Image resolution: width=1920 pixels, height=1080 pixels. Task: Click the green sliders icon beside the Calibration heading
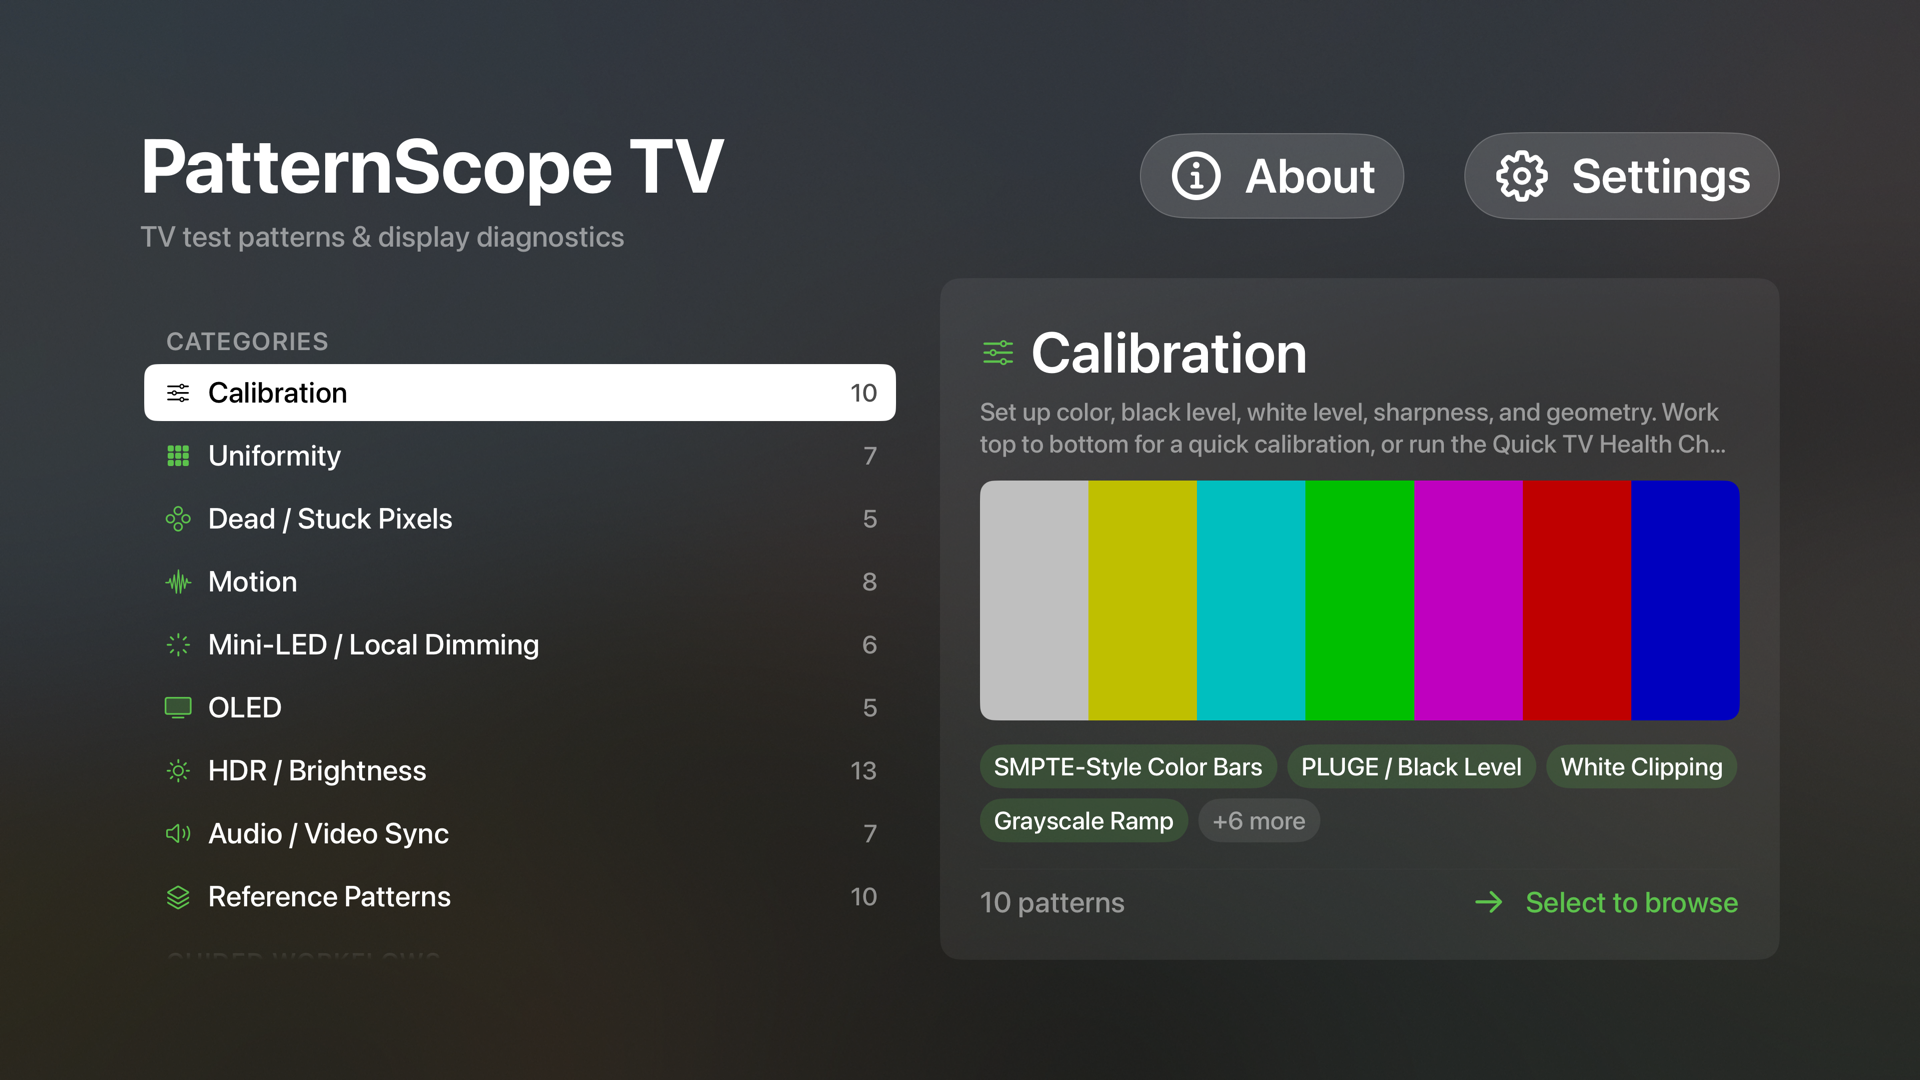tap(998, 353)
